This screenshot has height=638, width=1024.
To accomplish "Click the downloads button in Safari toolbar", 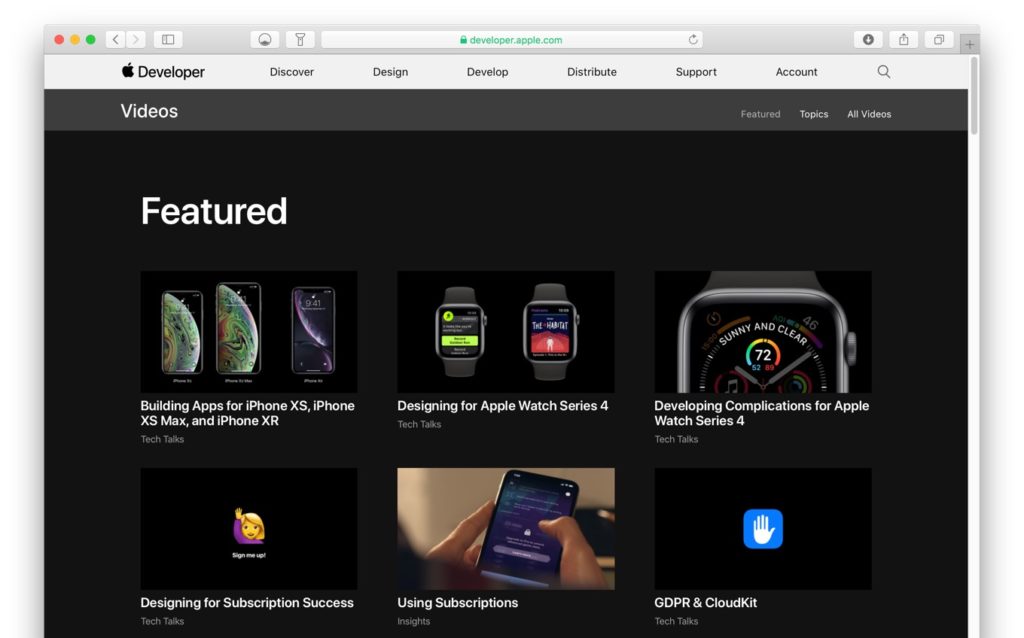I will (x=867, y=39).
